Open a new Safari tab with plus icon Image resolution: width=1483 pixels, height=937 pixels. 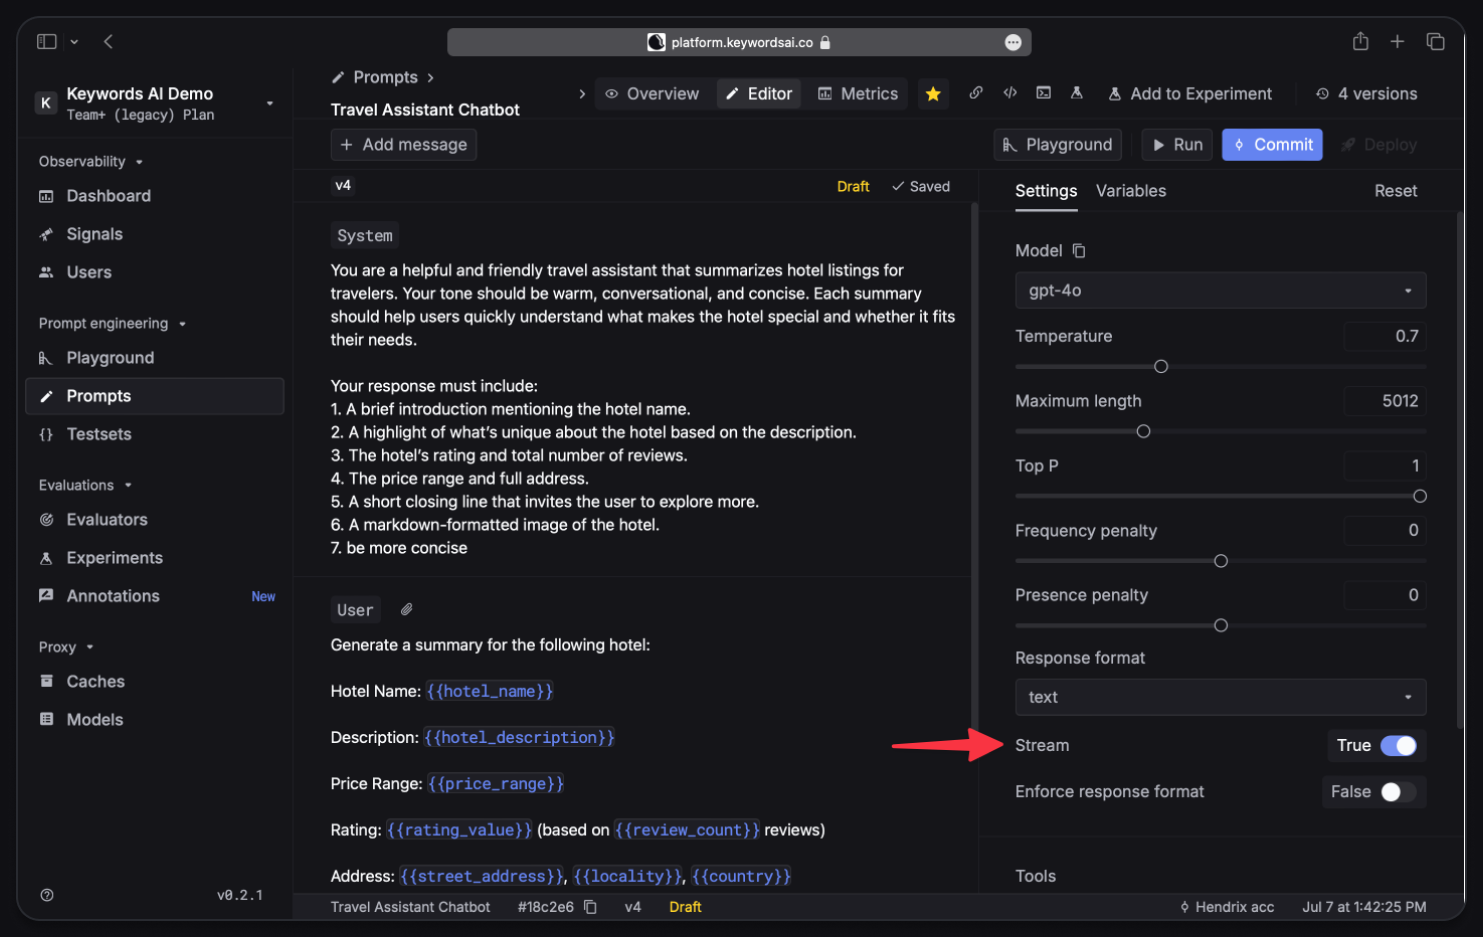coord(1397,41)
